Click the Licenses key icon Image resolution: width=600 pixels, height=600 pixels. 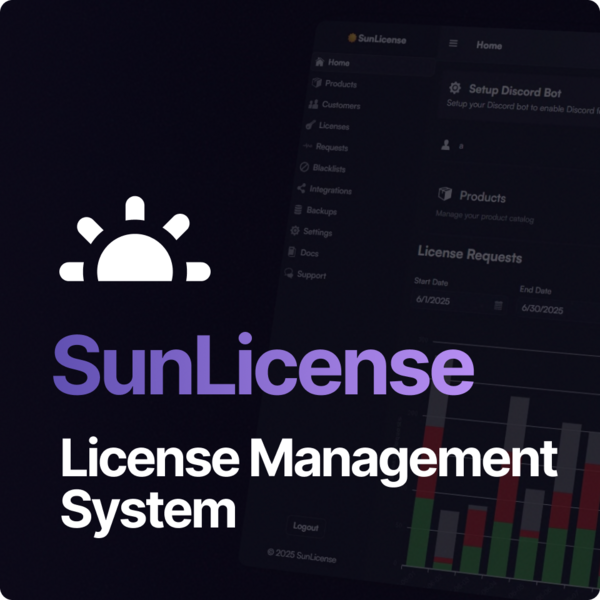(310, 124)
